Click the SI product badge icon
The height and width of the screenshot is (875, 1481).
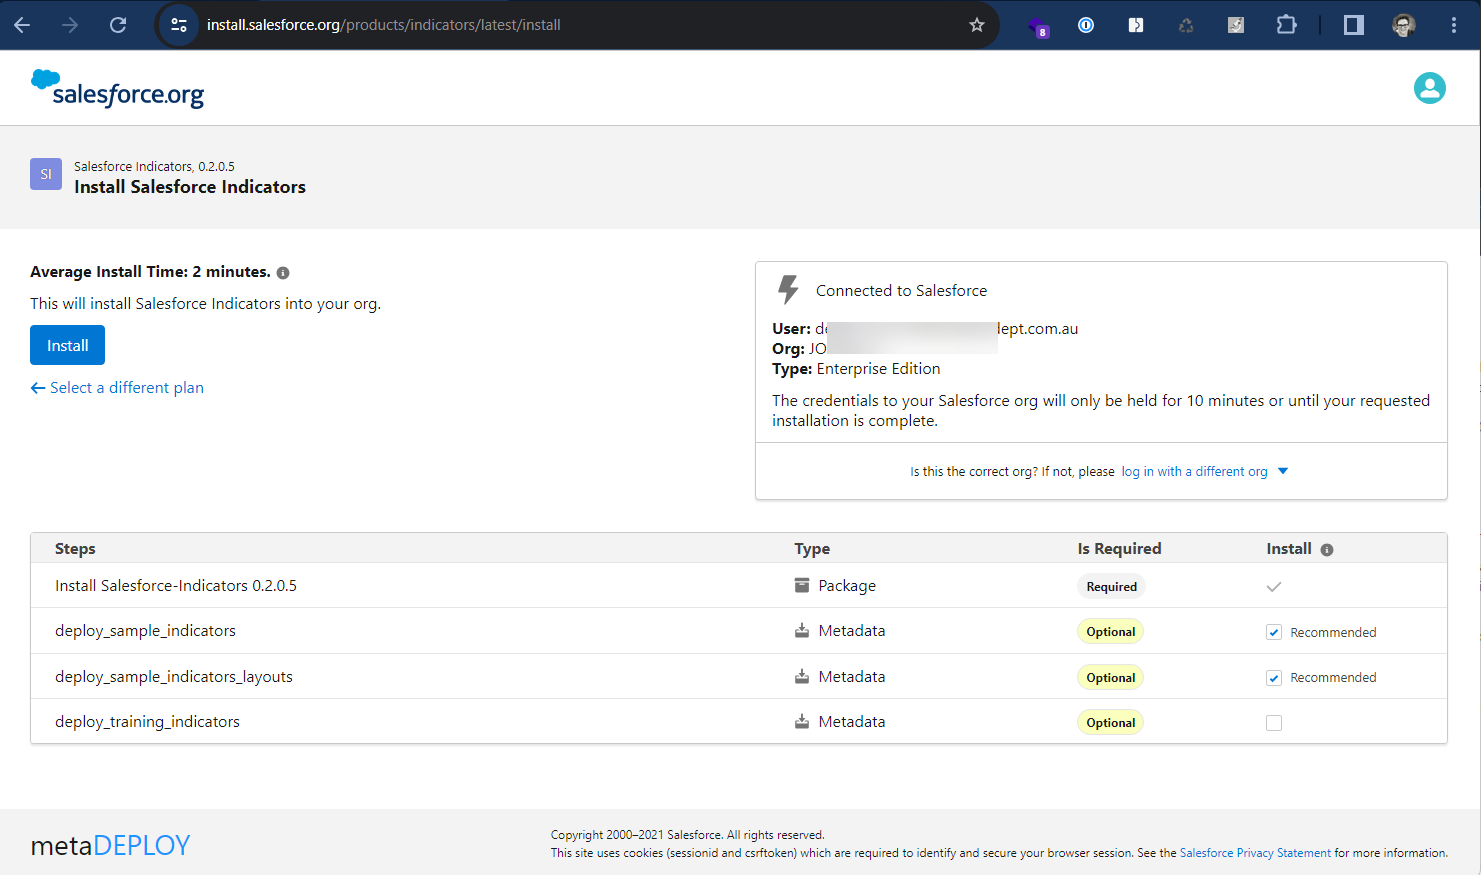(46, 174)
